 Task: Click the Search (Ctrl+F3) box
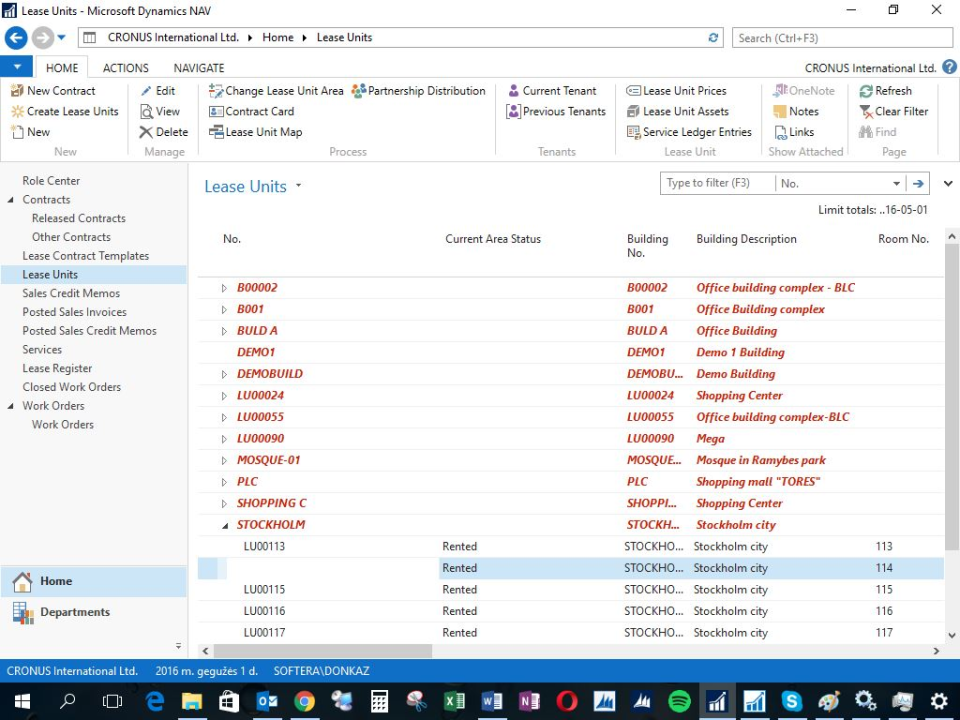tap(842, 38)
